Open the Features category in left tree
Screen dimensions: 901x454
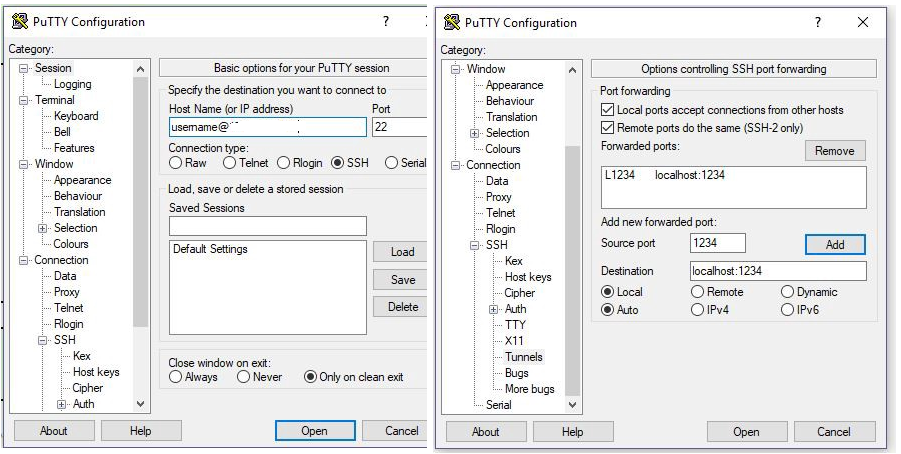point(74,148)
